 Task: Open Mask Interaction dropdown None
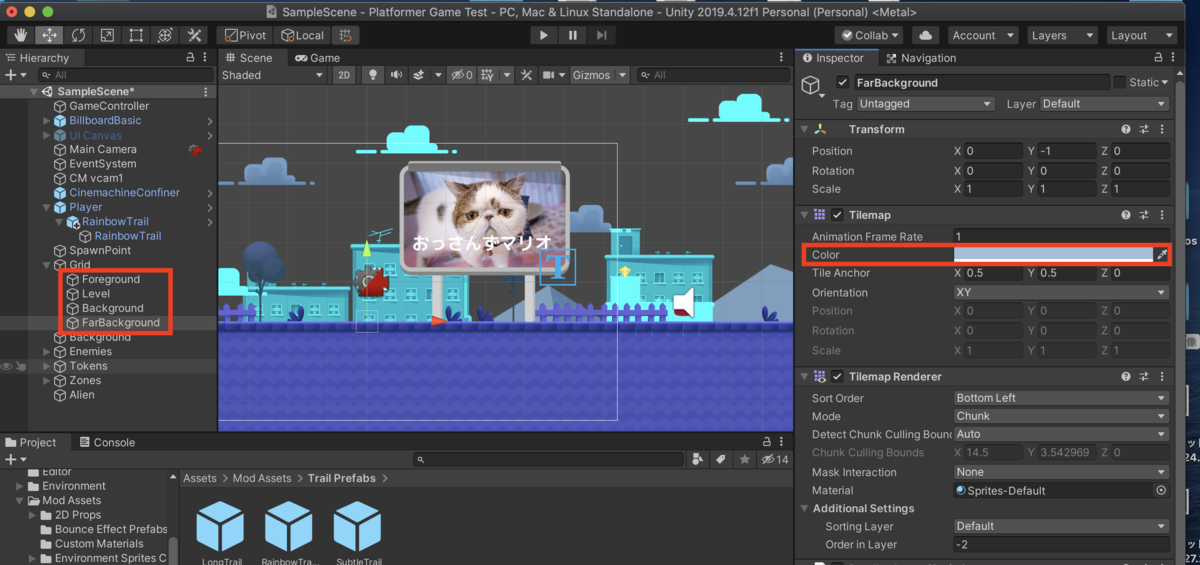[1061, 472]
